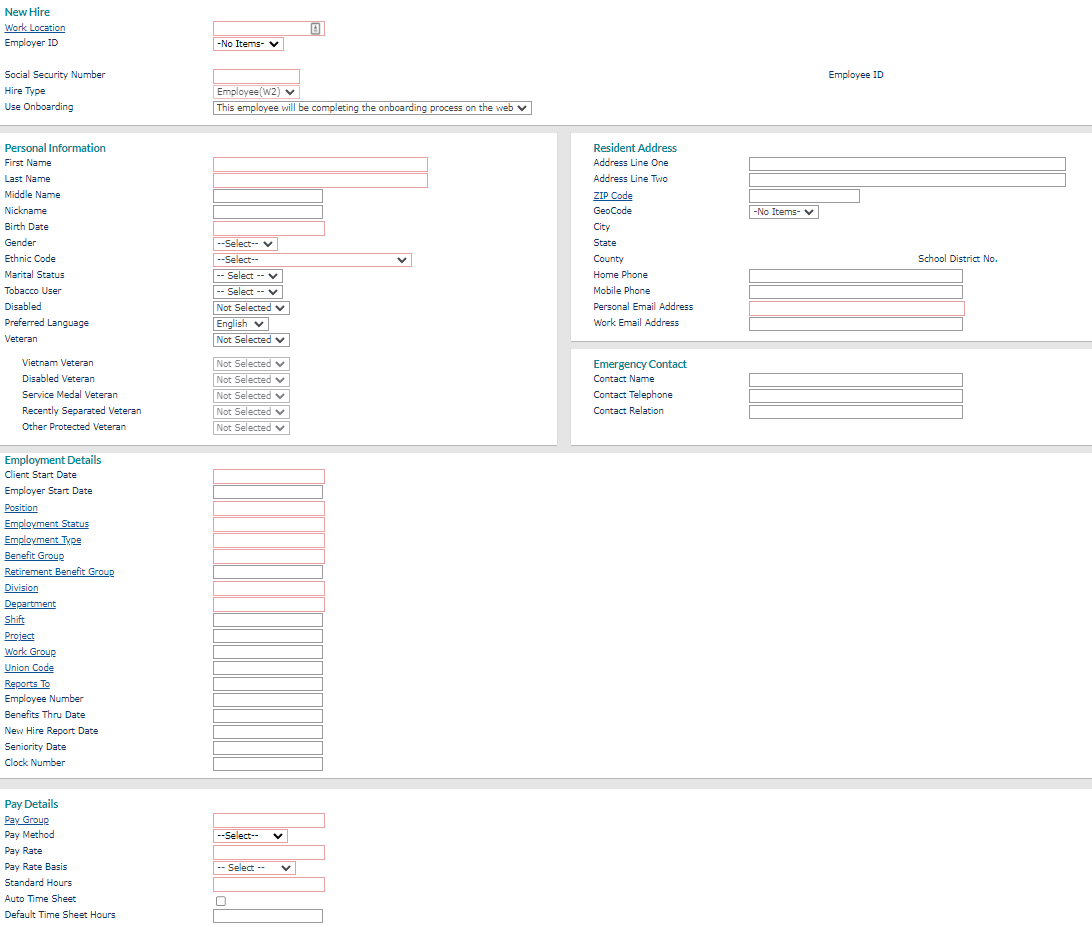Image resolution: width=1092 pixels, height=927 pixels.
Task: Open the GeoCode dropdown
Action: (783, 211)
